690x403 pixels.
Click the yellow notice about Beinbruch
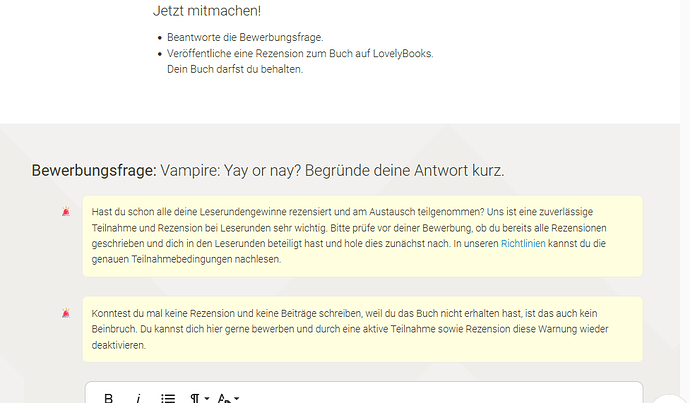click(x=363, y=330)
